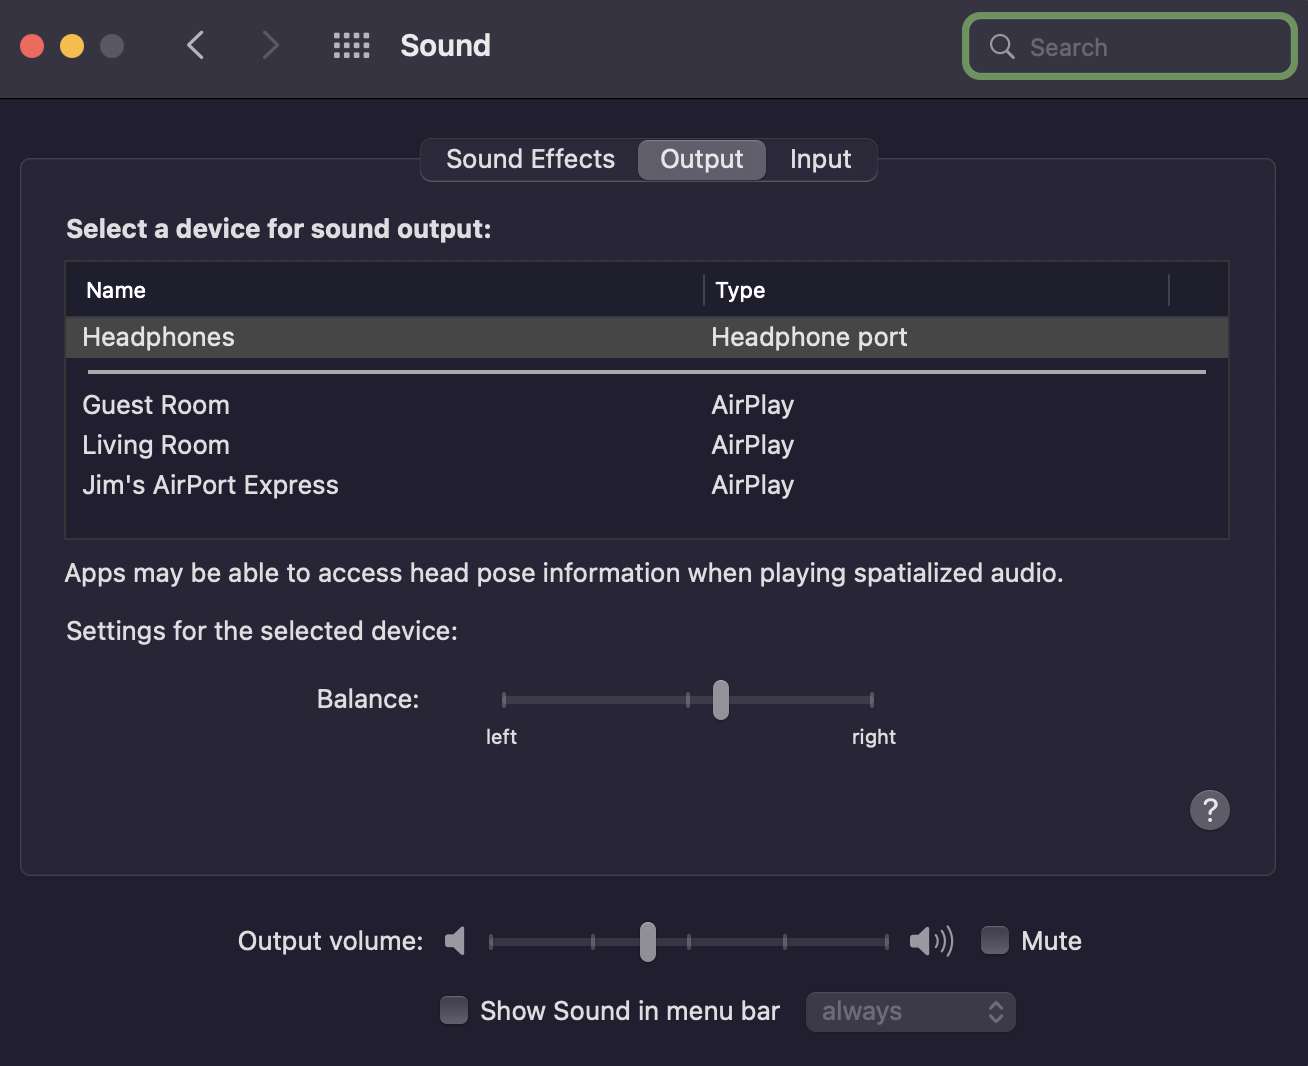The width and height of the screenshot is (1308, 1066).
Task: Click the Output volume slider handle
Action: (648, 942)
